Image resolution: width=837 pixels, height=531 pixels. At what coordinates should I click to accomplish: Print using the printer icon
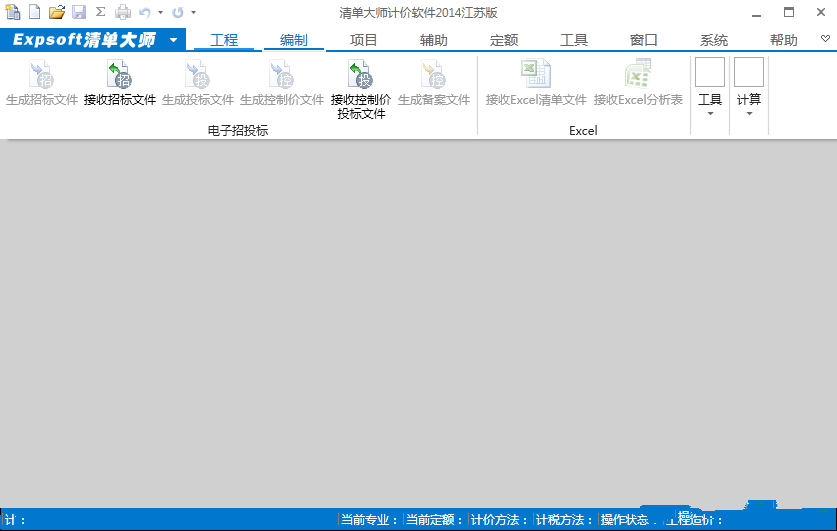[x=123, y=12]
